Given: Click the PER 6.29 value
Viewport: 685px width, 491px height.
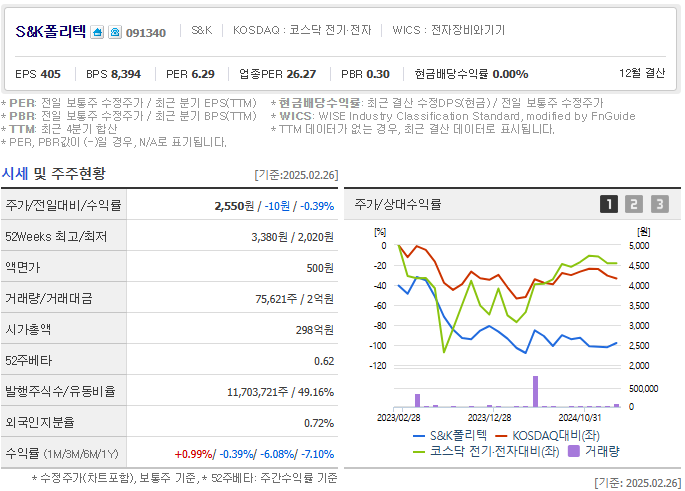Looking at the screenshot, I should click(x=190, y=74).
